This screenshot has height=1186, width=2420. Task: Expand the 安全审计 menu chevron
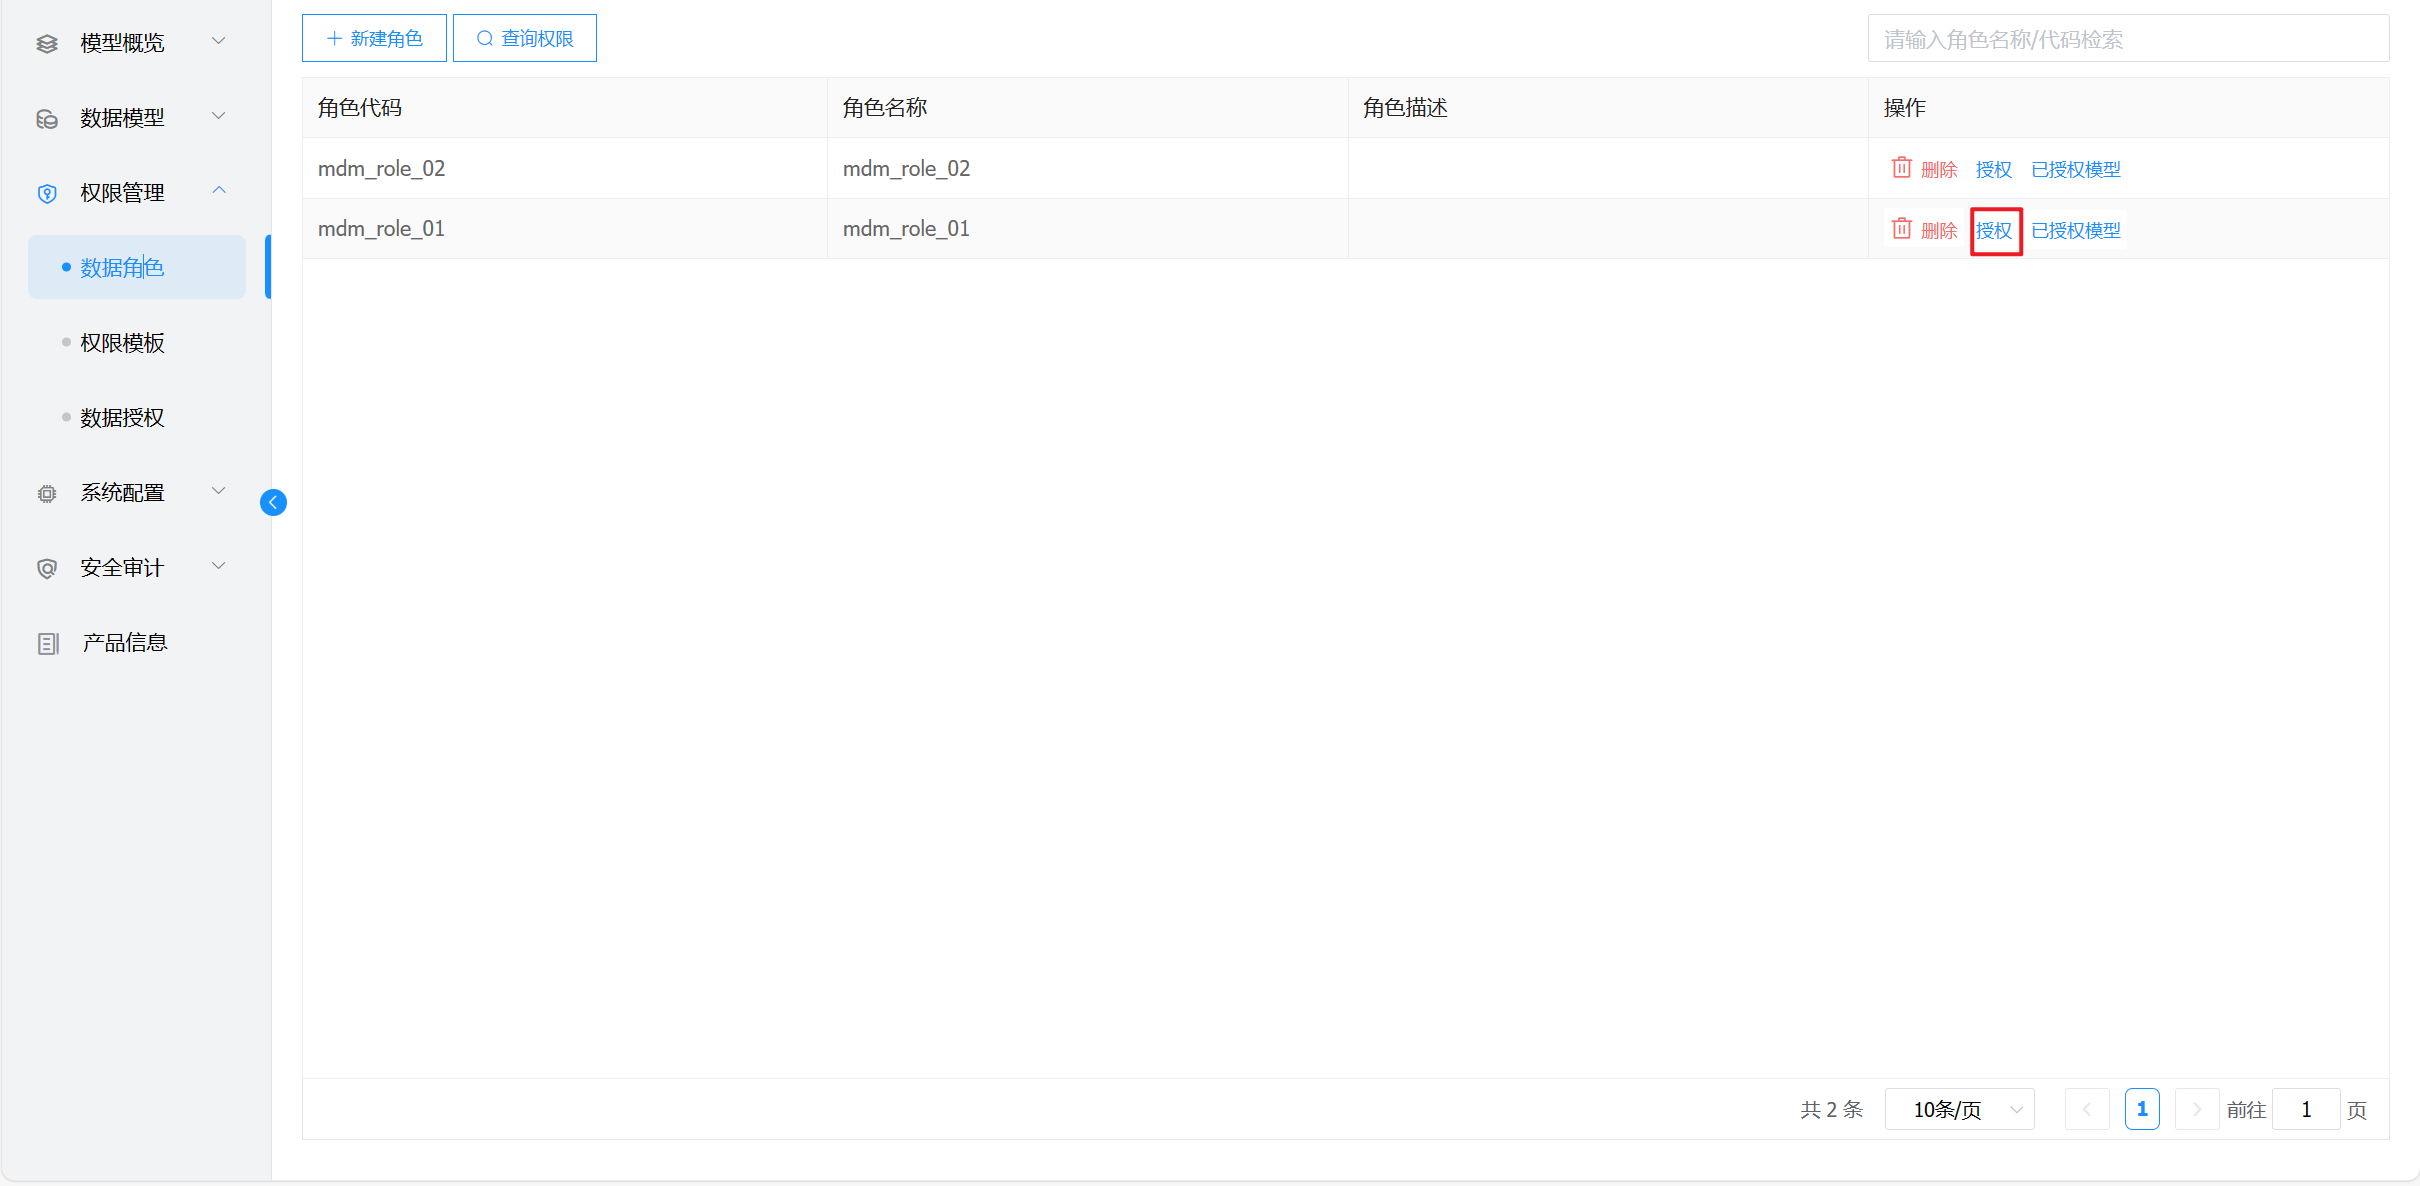[219, 566]
